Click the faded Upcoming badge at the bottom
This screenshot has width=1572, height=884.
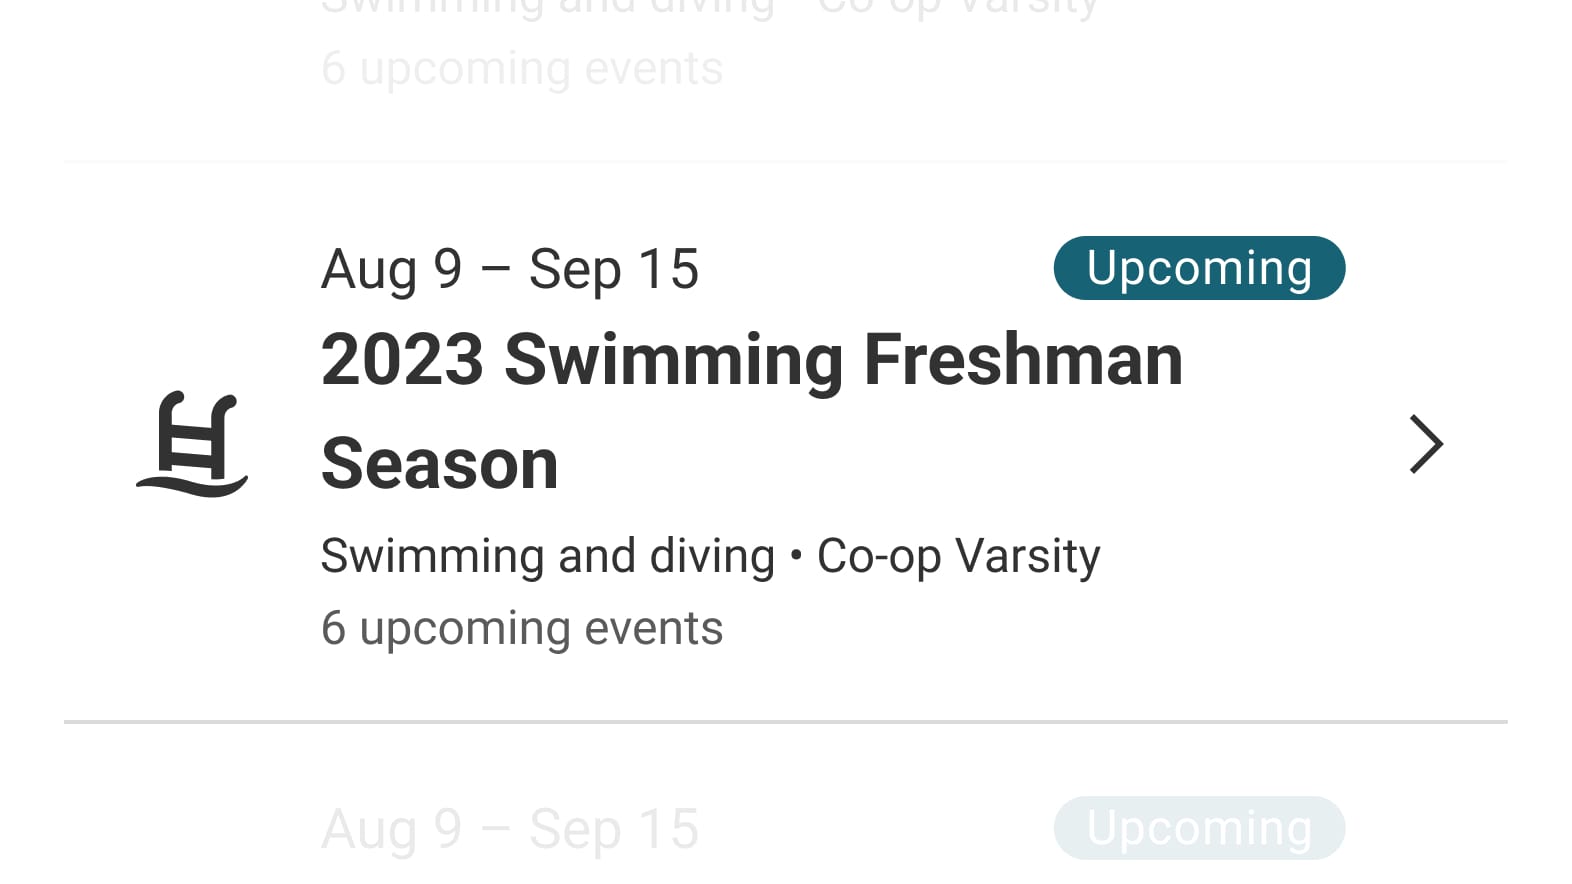[1199, 828]
